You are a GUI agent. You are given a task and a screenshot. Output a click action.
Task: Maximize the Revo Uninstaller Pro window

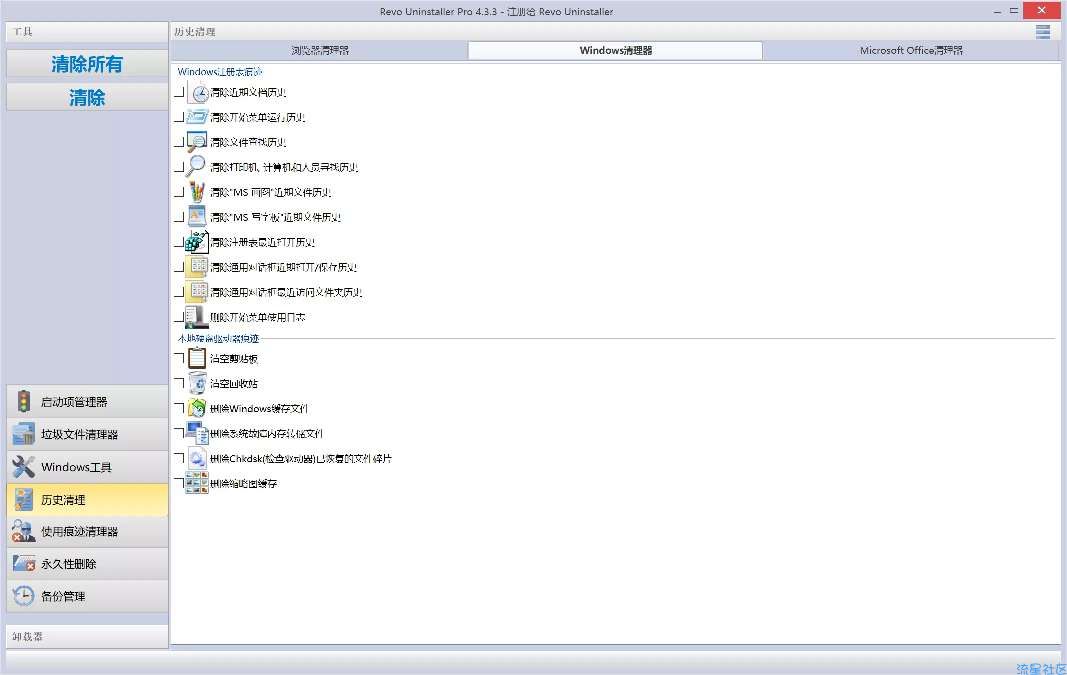(x=1013, y=11)
